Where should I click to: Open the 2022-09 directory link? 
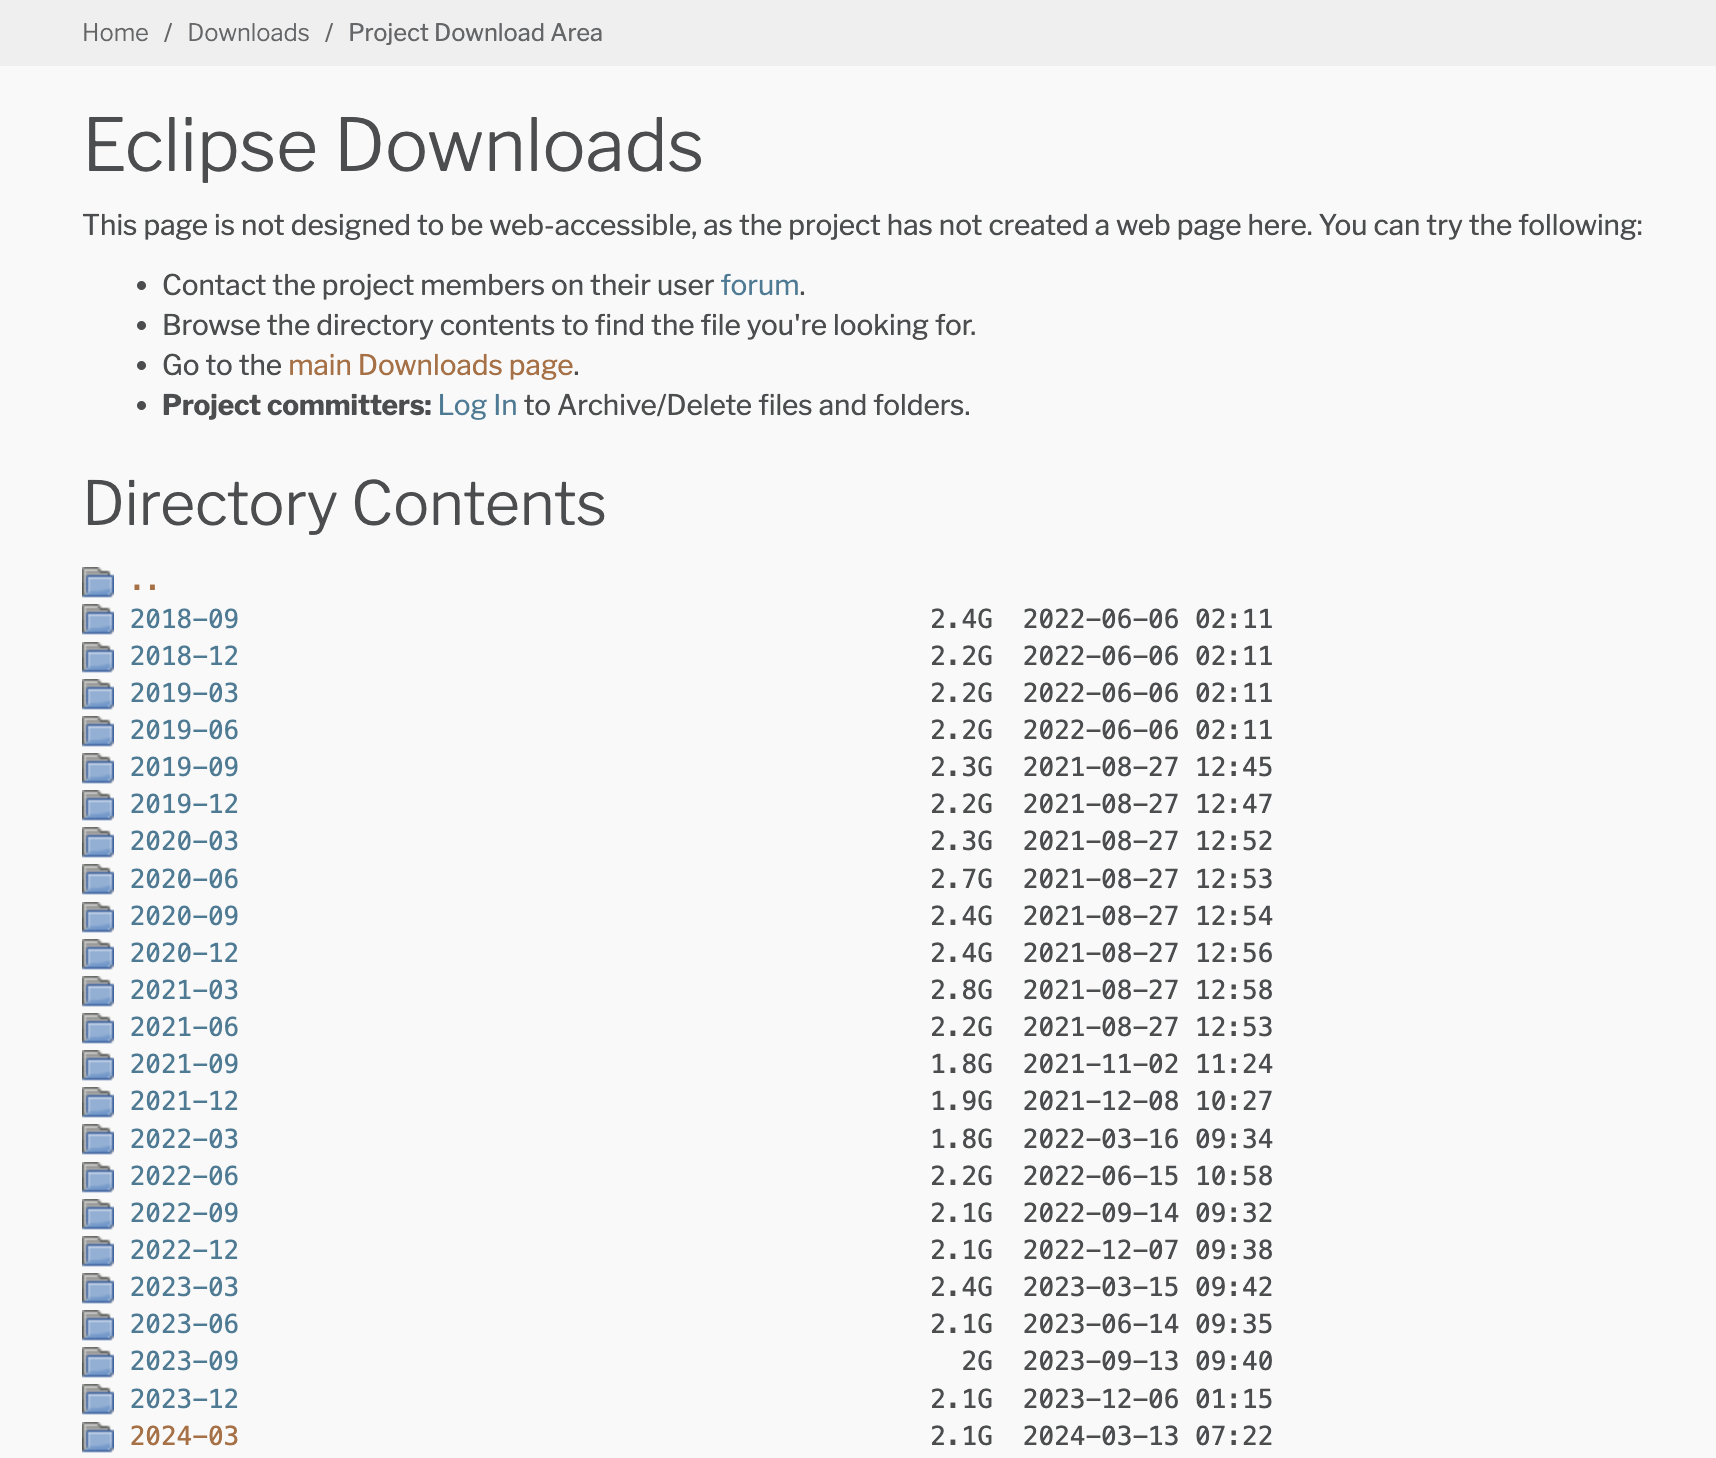184,1213
